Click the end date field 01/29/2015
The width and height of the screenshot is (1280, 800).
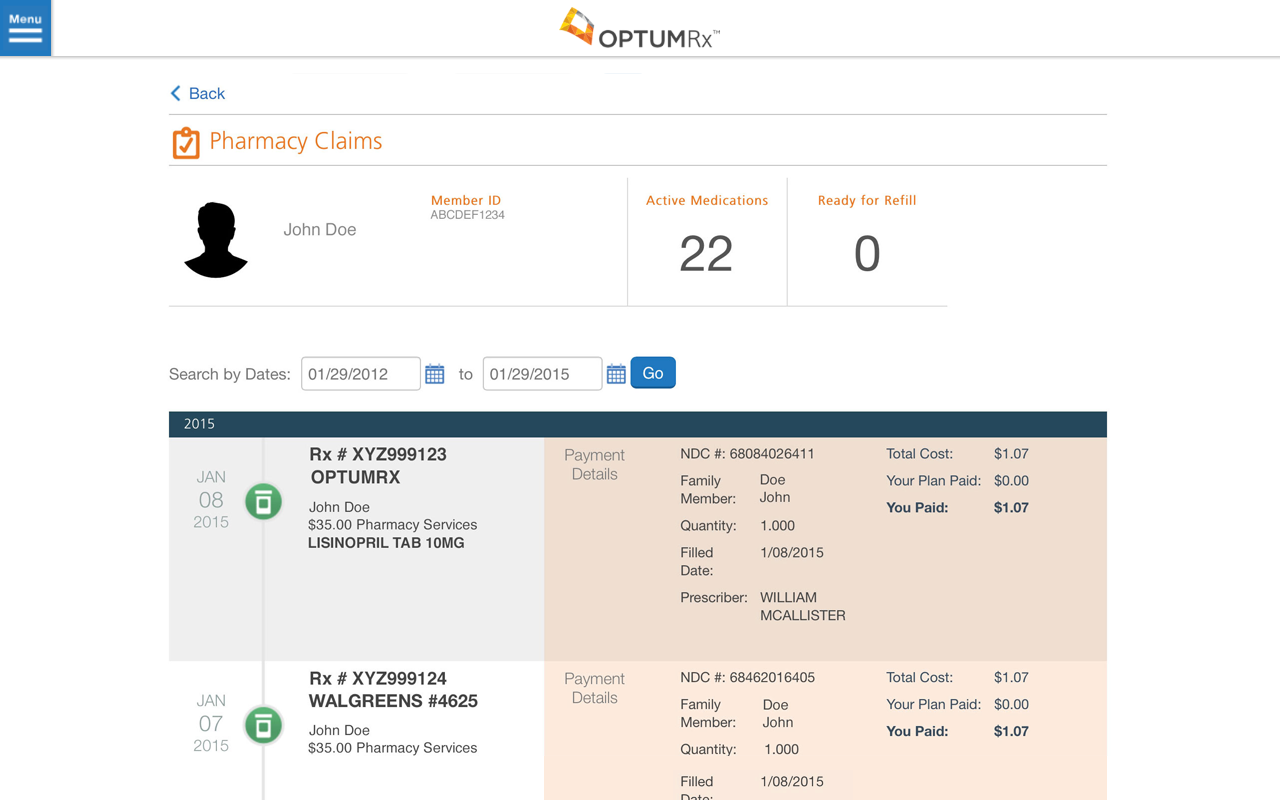coord(542,374)
